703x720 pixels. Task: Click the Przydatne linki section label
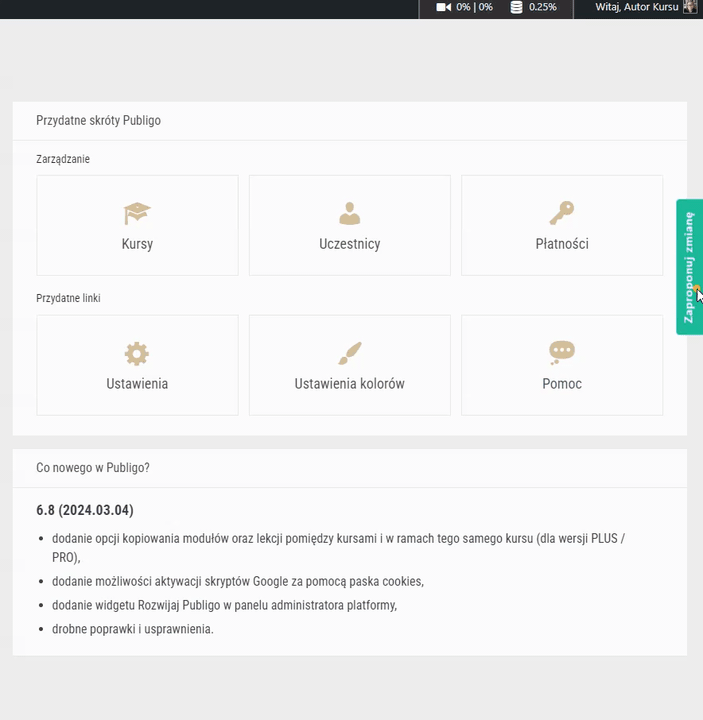point(68,298)
